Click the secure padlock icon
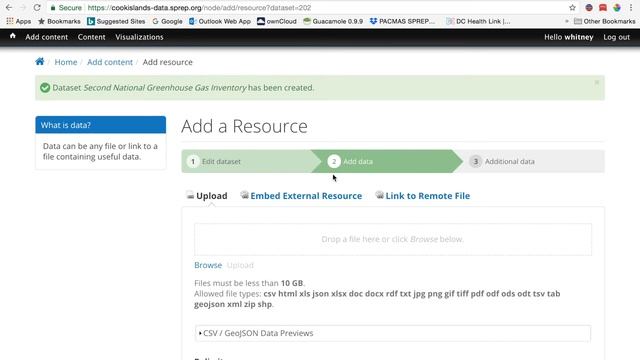The height and width of the screenshot is (360, 640). (x=53, y=8)
